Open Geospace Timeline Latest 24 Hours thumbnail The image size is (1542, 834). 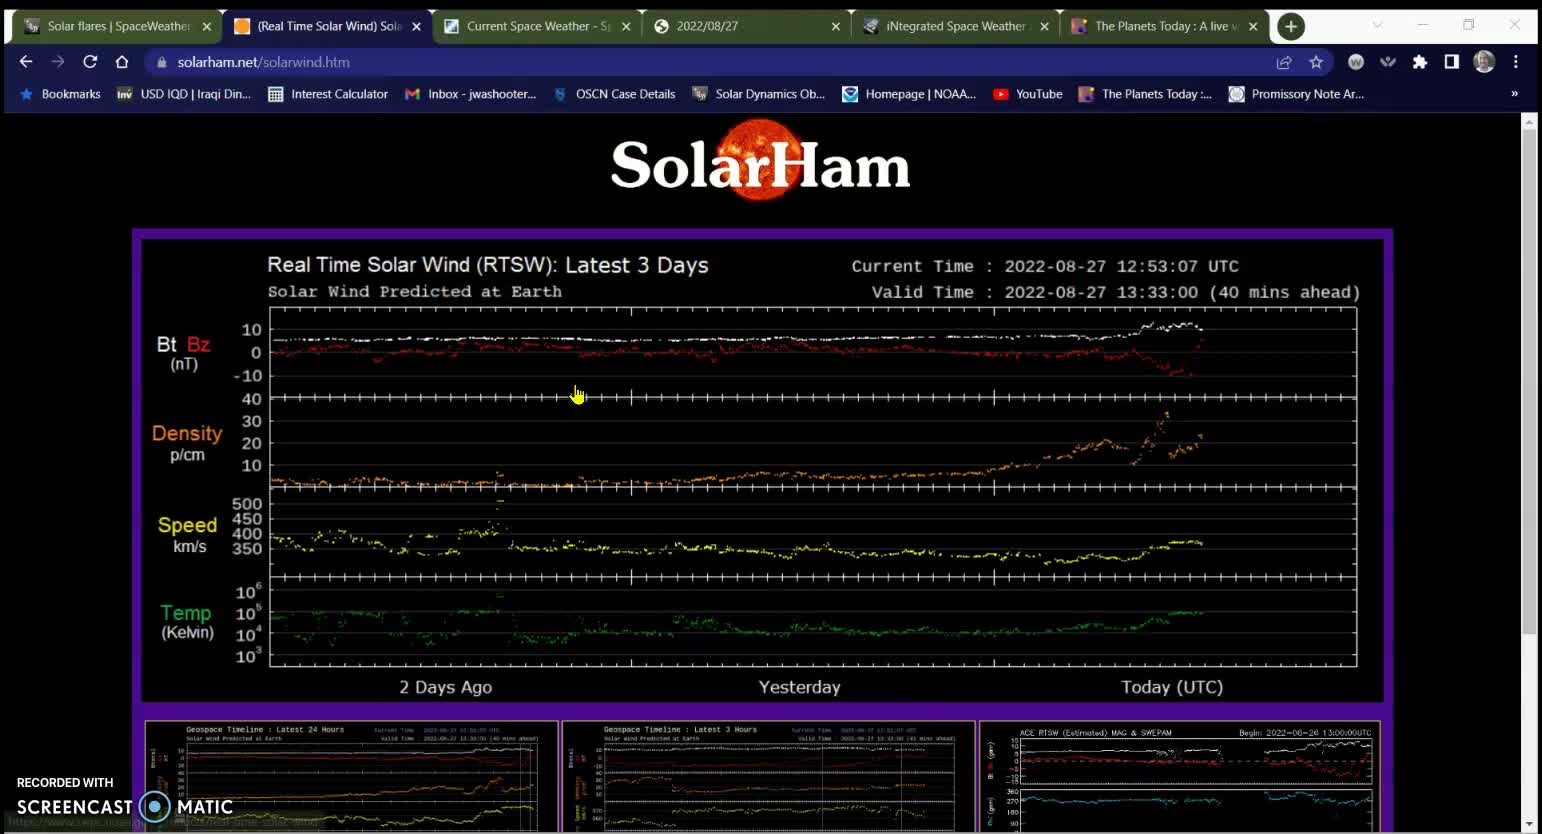coord(351,777)
